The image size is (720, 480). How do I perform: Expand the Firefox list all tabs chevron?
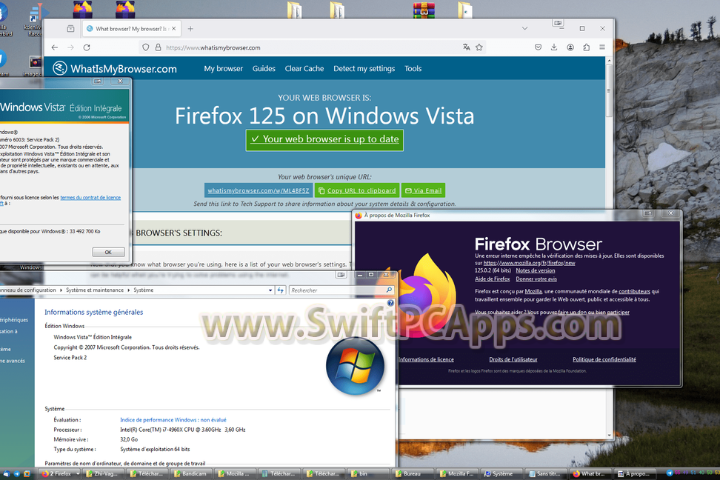click(x=524, y=28)
